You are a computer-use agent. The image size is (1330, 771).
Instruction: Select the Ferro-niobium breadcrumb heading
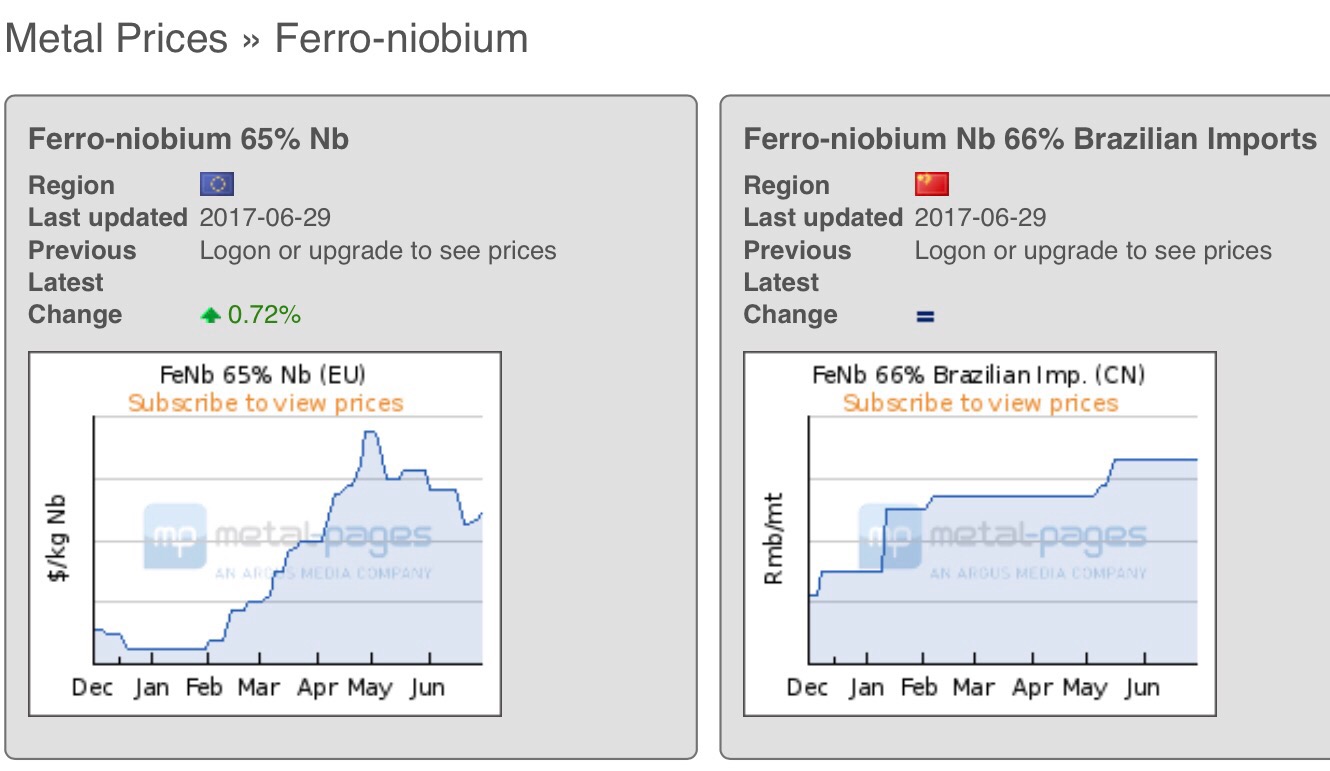(401, 39)
